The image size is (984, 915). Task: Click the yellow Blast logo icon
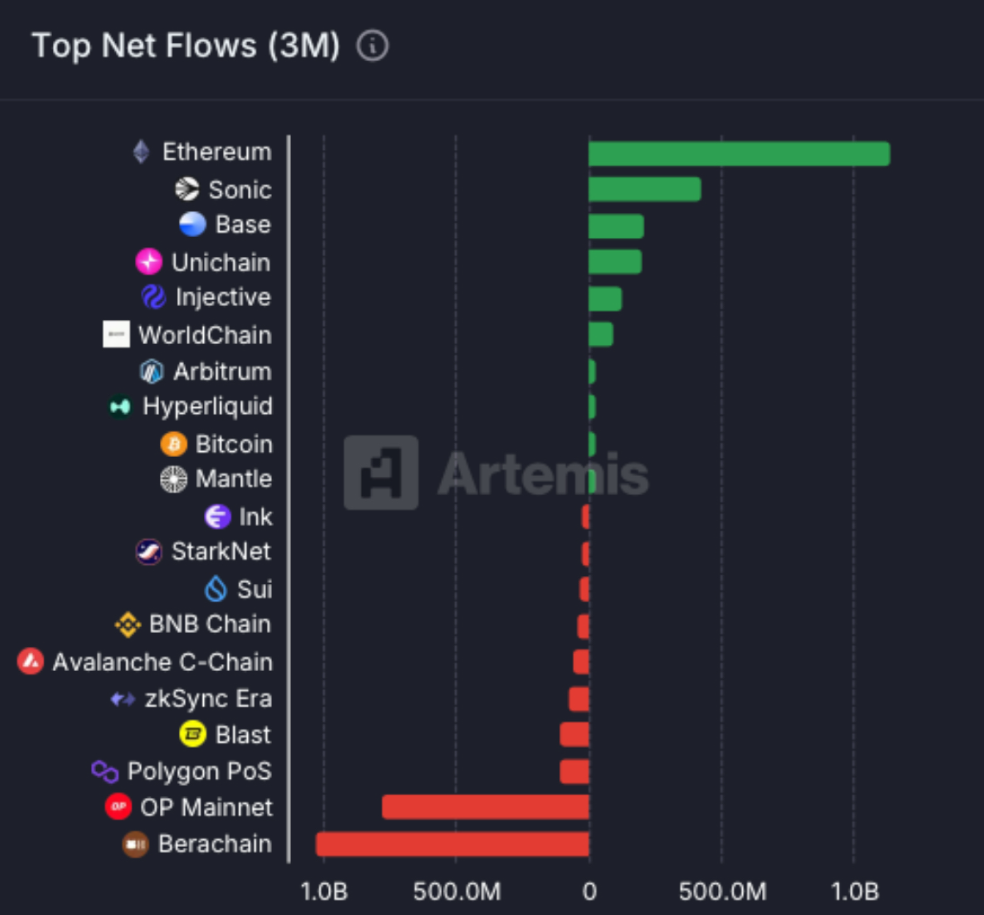point(193,735)
